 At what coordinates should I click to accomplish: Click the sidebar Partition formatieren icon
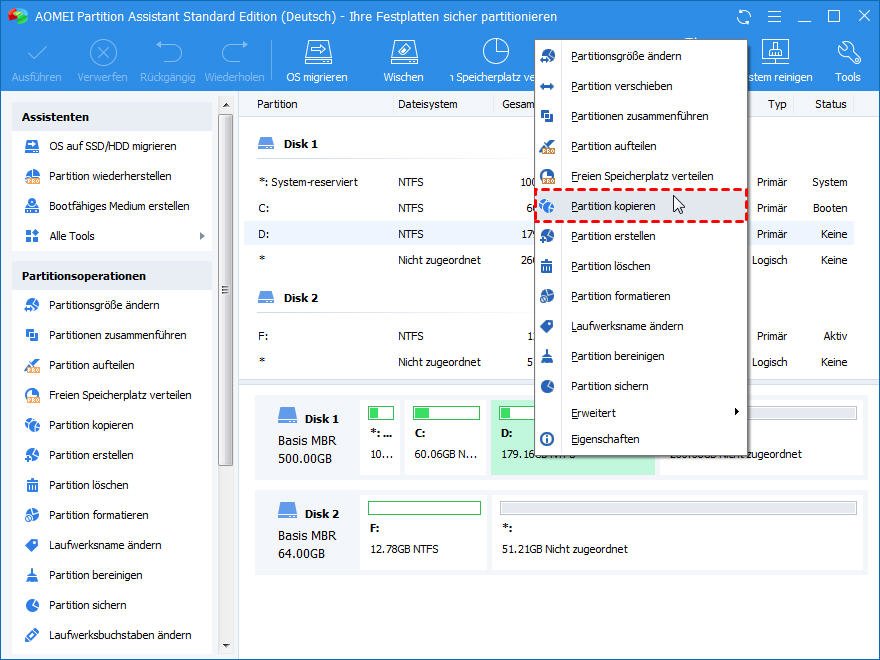pyautogui.click(x=32, y=515)
